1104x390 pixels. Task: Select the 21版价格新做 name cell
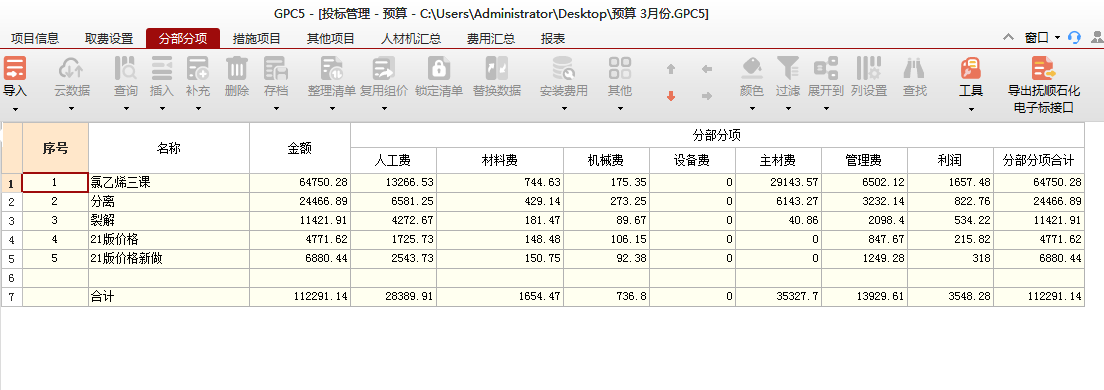[x=169, y=259]
